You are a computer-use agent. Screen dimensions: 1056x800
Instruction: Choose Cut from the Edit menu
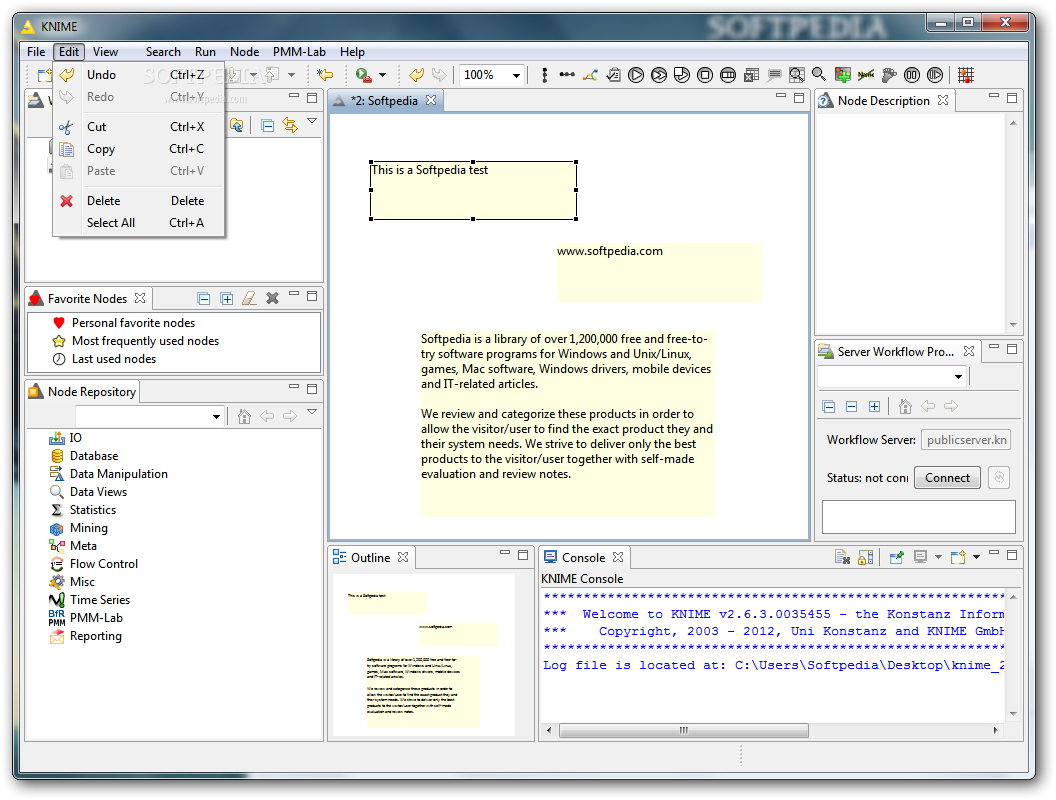(138, 127)
